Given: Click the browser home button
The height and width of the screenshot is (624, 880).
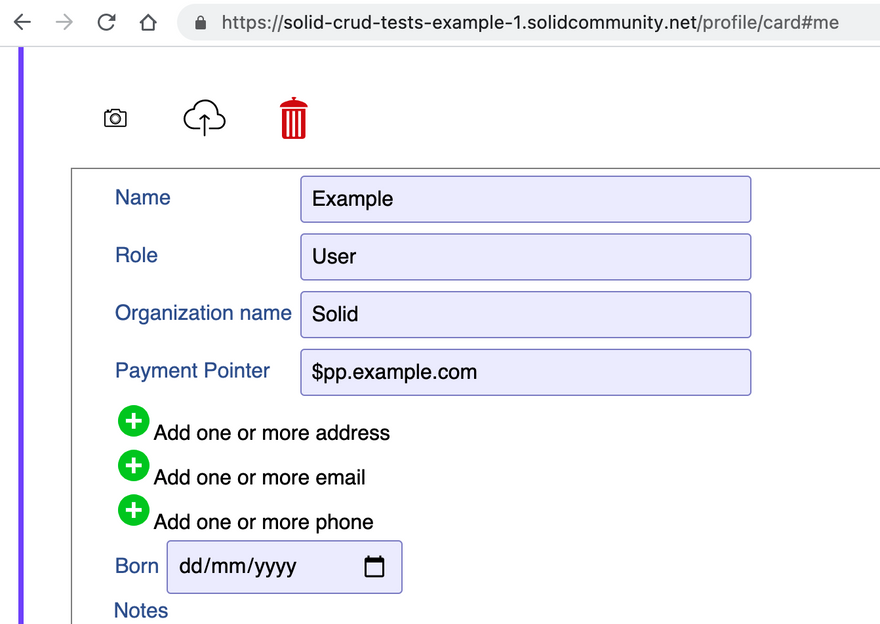Looking at the screenshot, I should tap(148, 22).
